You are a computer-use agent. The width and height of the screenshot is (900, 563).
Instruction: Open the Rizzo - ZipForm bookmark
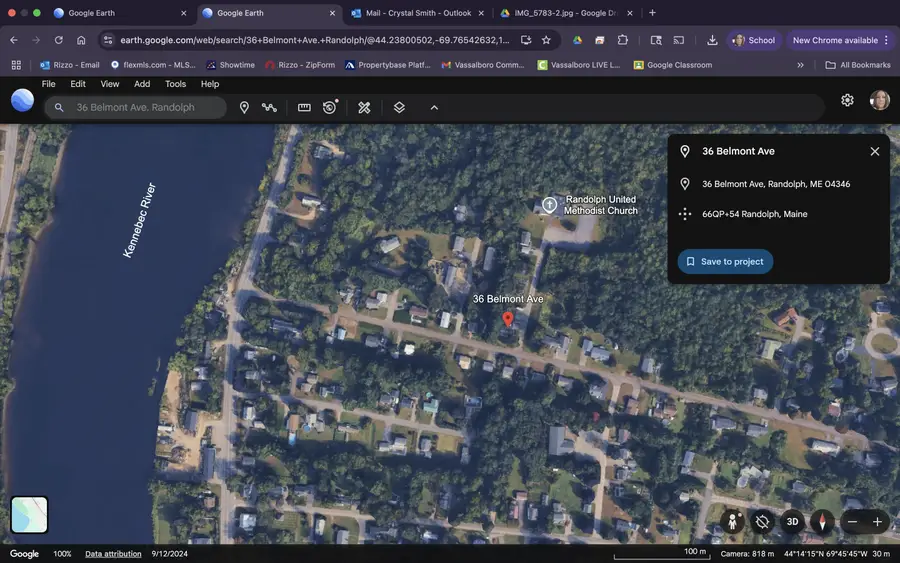pyautogui.click(x=300, y=65)
